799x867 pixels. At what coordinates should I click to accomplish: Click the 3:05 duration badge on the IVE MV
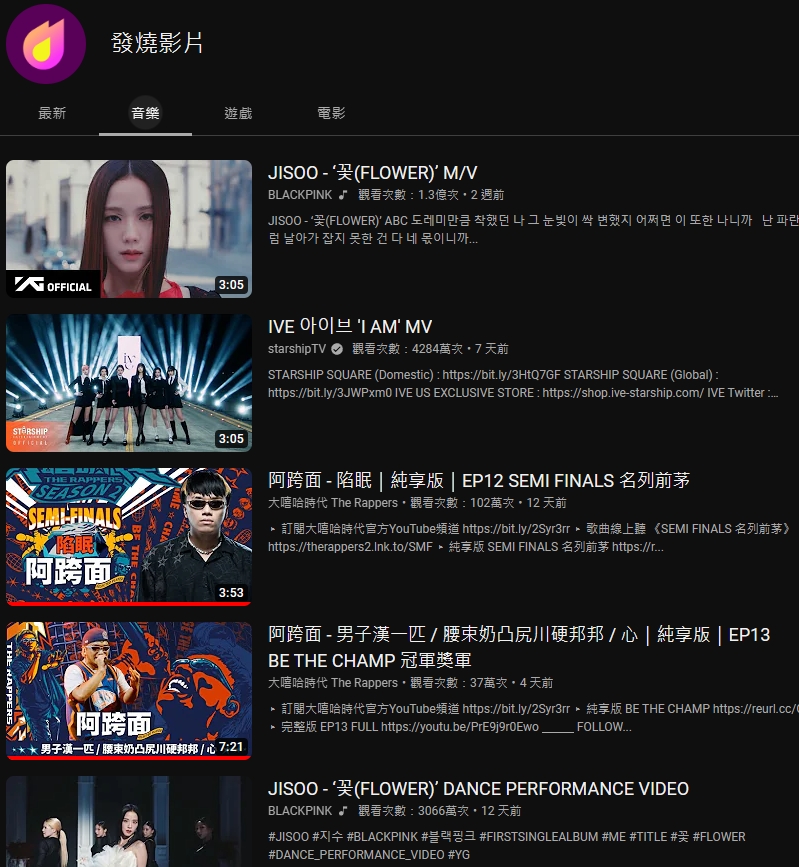[231, 438]
